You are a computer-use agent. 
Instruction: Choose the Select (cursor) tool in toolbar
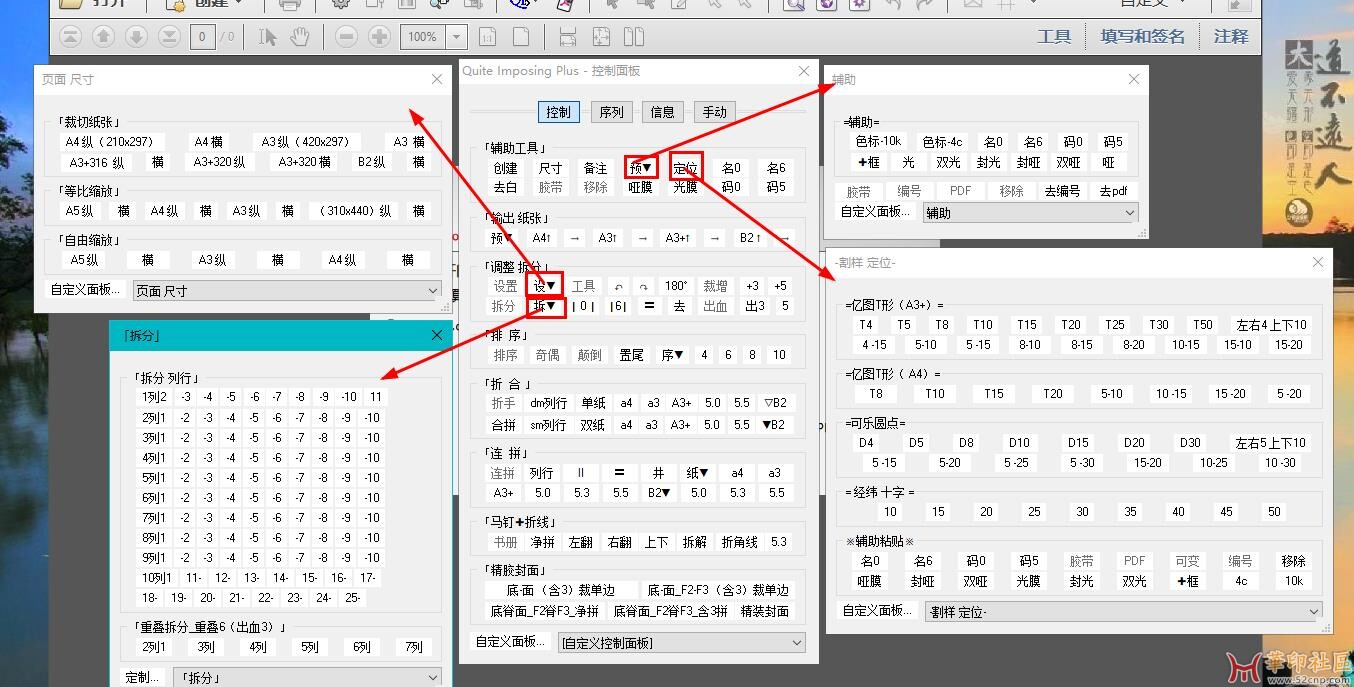(267, 37)
